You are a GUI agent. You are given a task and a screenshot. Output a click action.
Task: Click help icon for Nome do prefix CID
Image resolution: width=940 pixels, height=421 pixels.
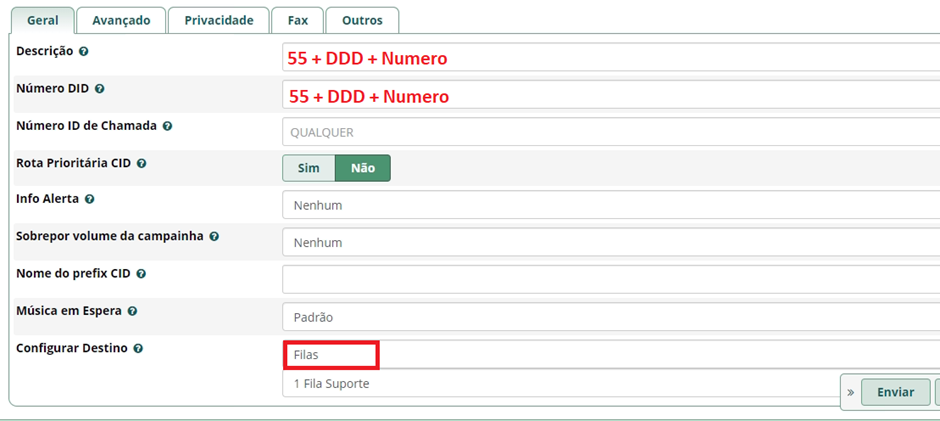click(x=141, y=273)
